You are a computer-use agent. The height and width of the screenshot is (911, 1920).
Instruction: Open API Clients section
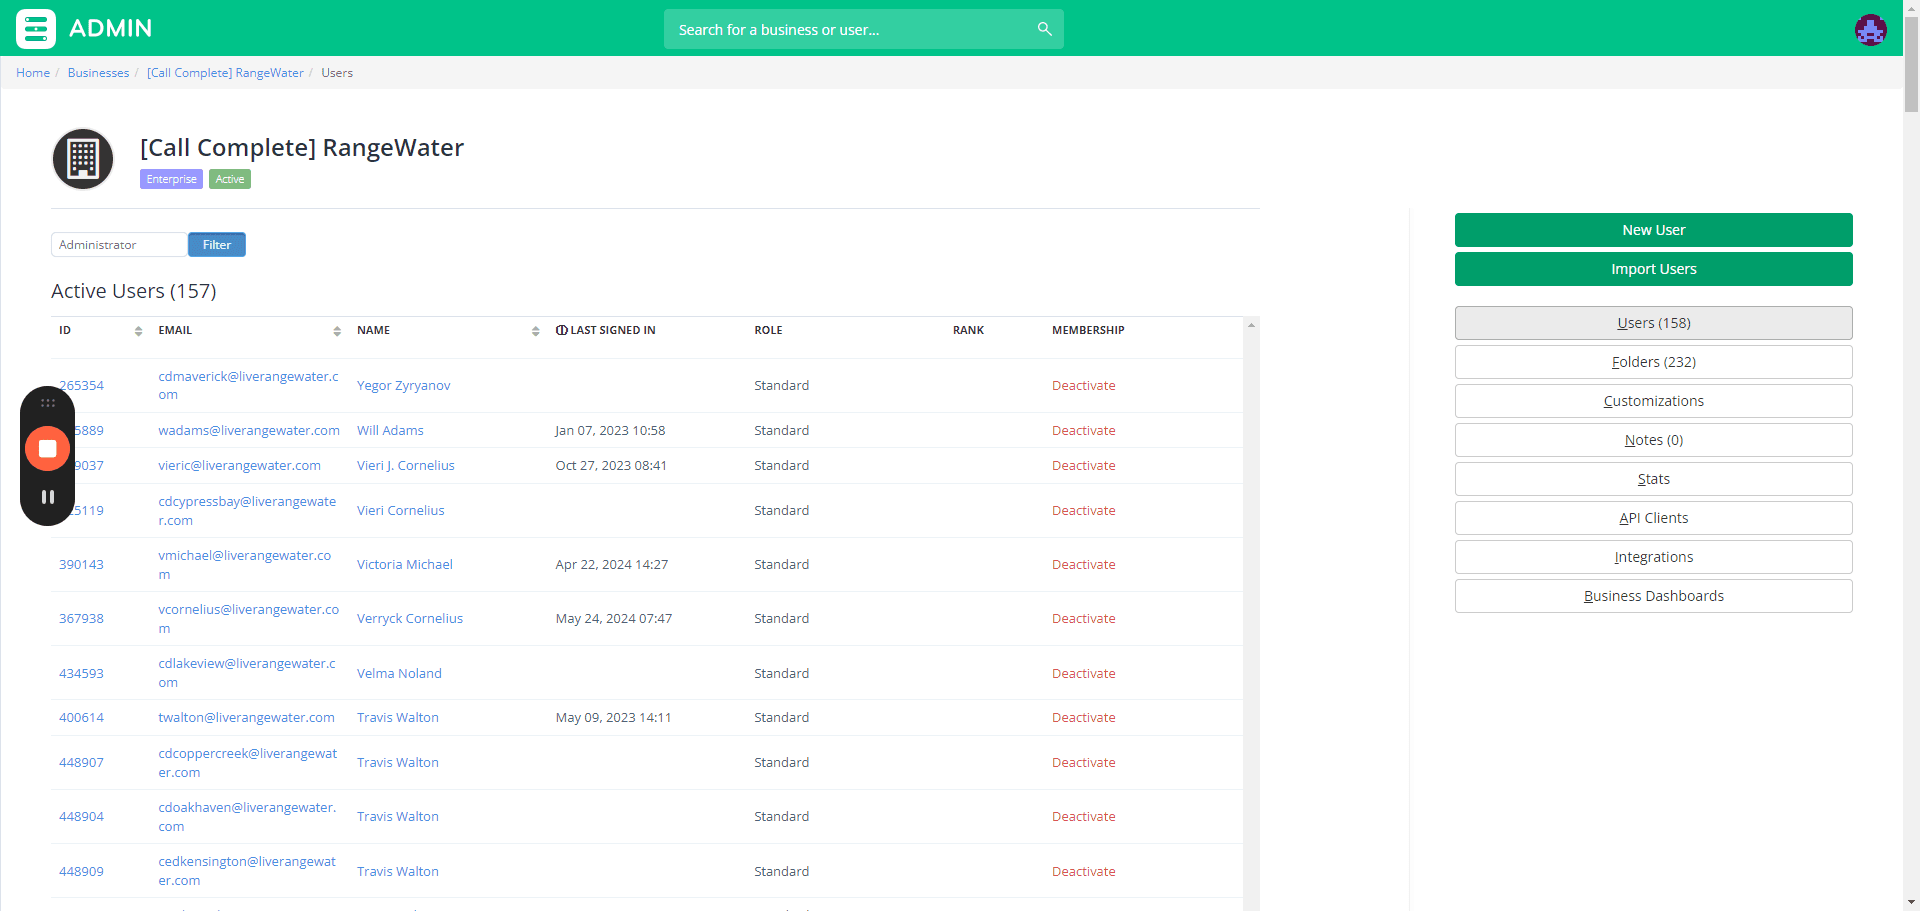[x=1653, y=518]
